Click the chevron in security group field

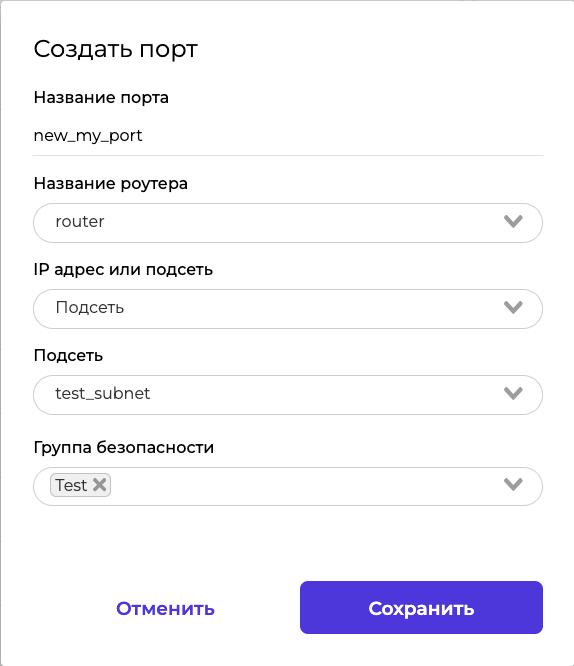tap(513, 484)
